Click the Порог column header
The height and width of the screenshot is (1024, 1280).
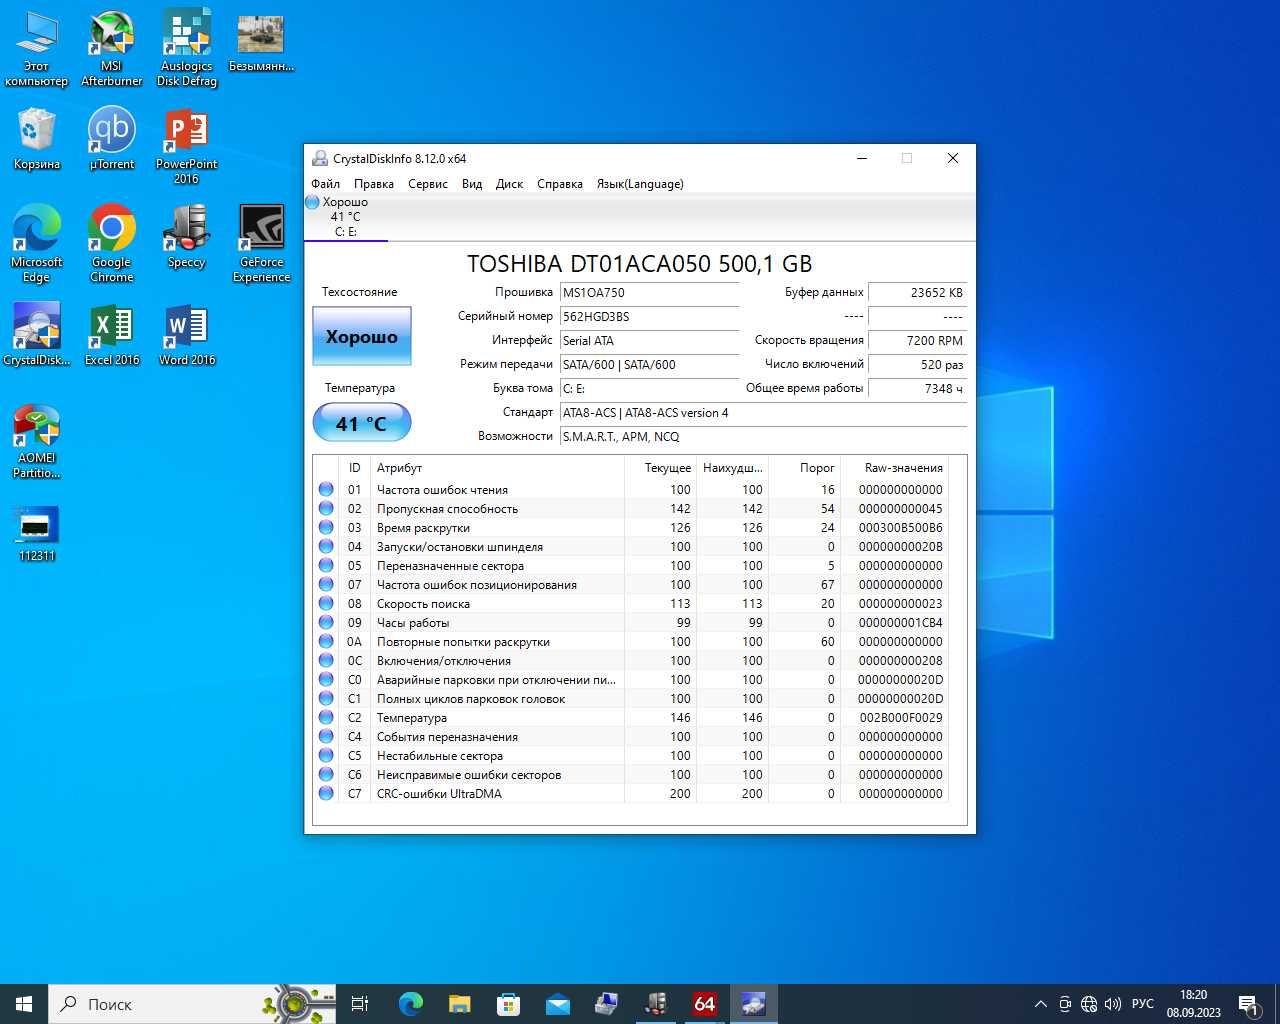coord(804,468)
